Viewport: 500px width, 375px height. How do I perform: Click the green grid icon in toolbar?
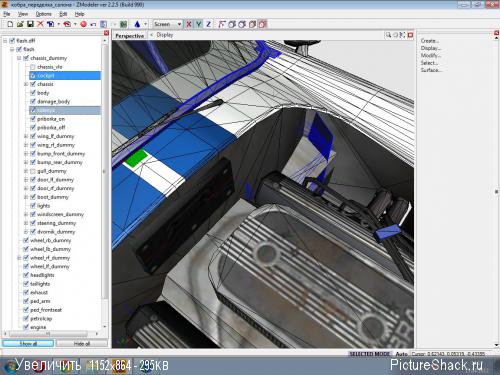point(124,24)
